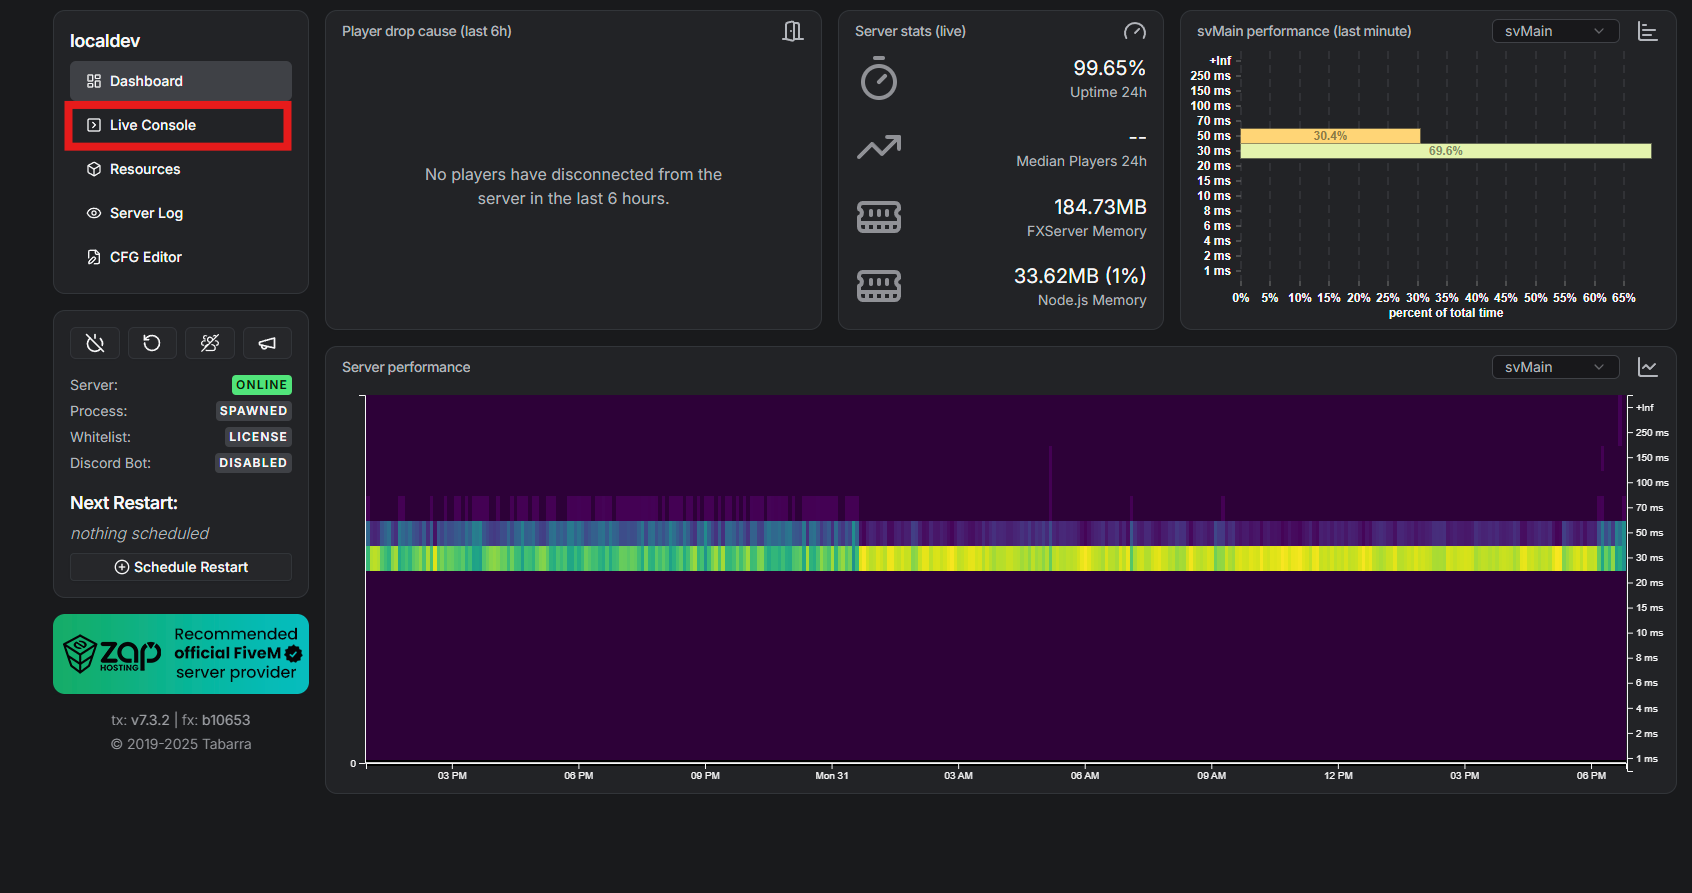Viewport: 1692px width, 893px height.
Task: Open svMain dropdown in the last-minute performance panel
Action: 1555,31
